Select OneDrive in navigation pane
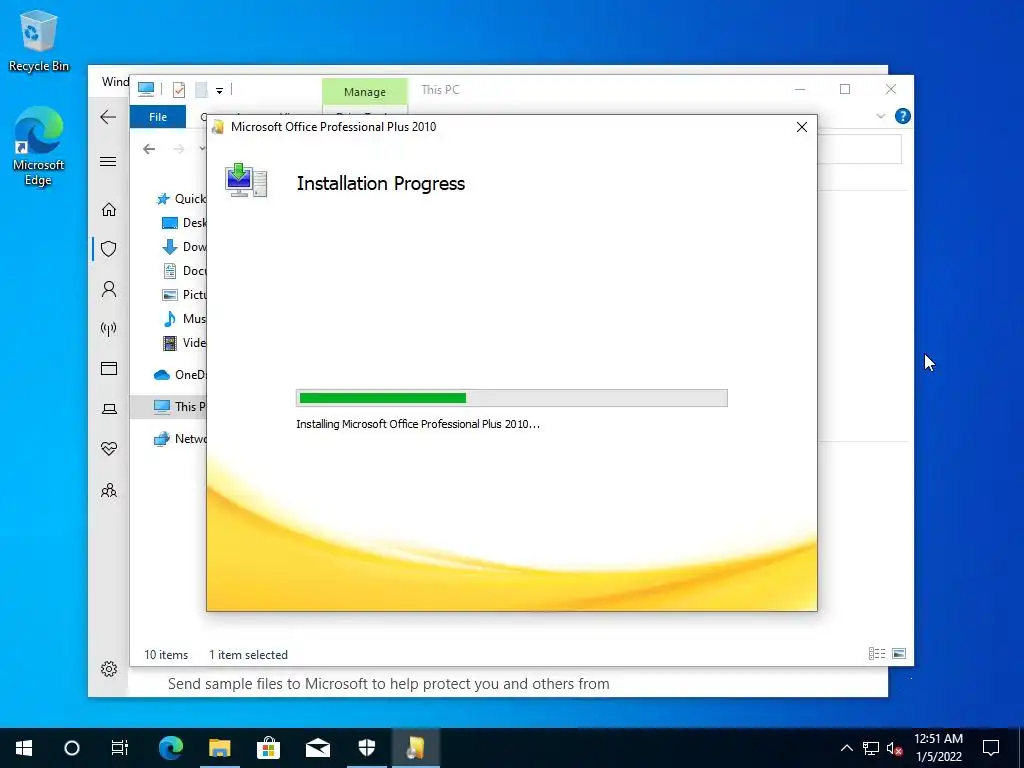Screen dimensions: 1024x768 click(180, 375)
